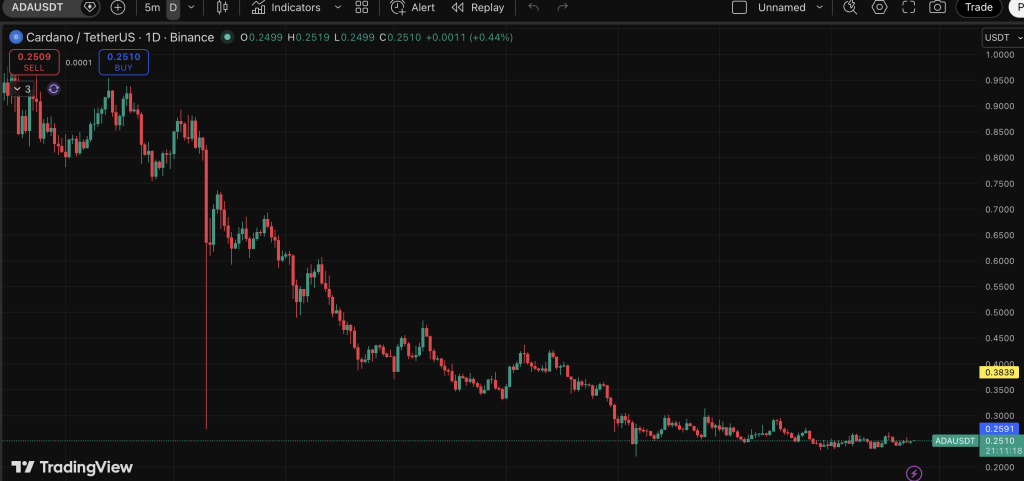The width and height of the screenshot is (1024, 481).
Task: Click the green ADAUSDT price line tag
Action: click(x=954, y=441)
